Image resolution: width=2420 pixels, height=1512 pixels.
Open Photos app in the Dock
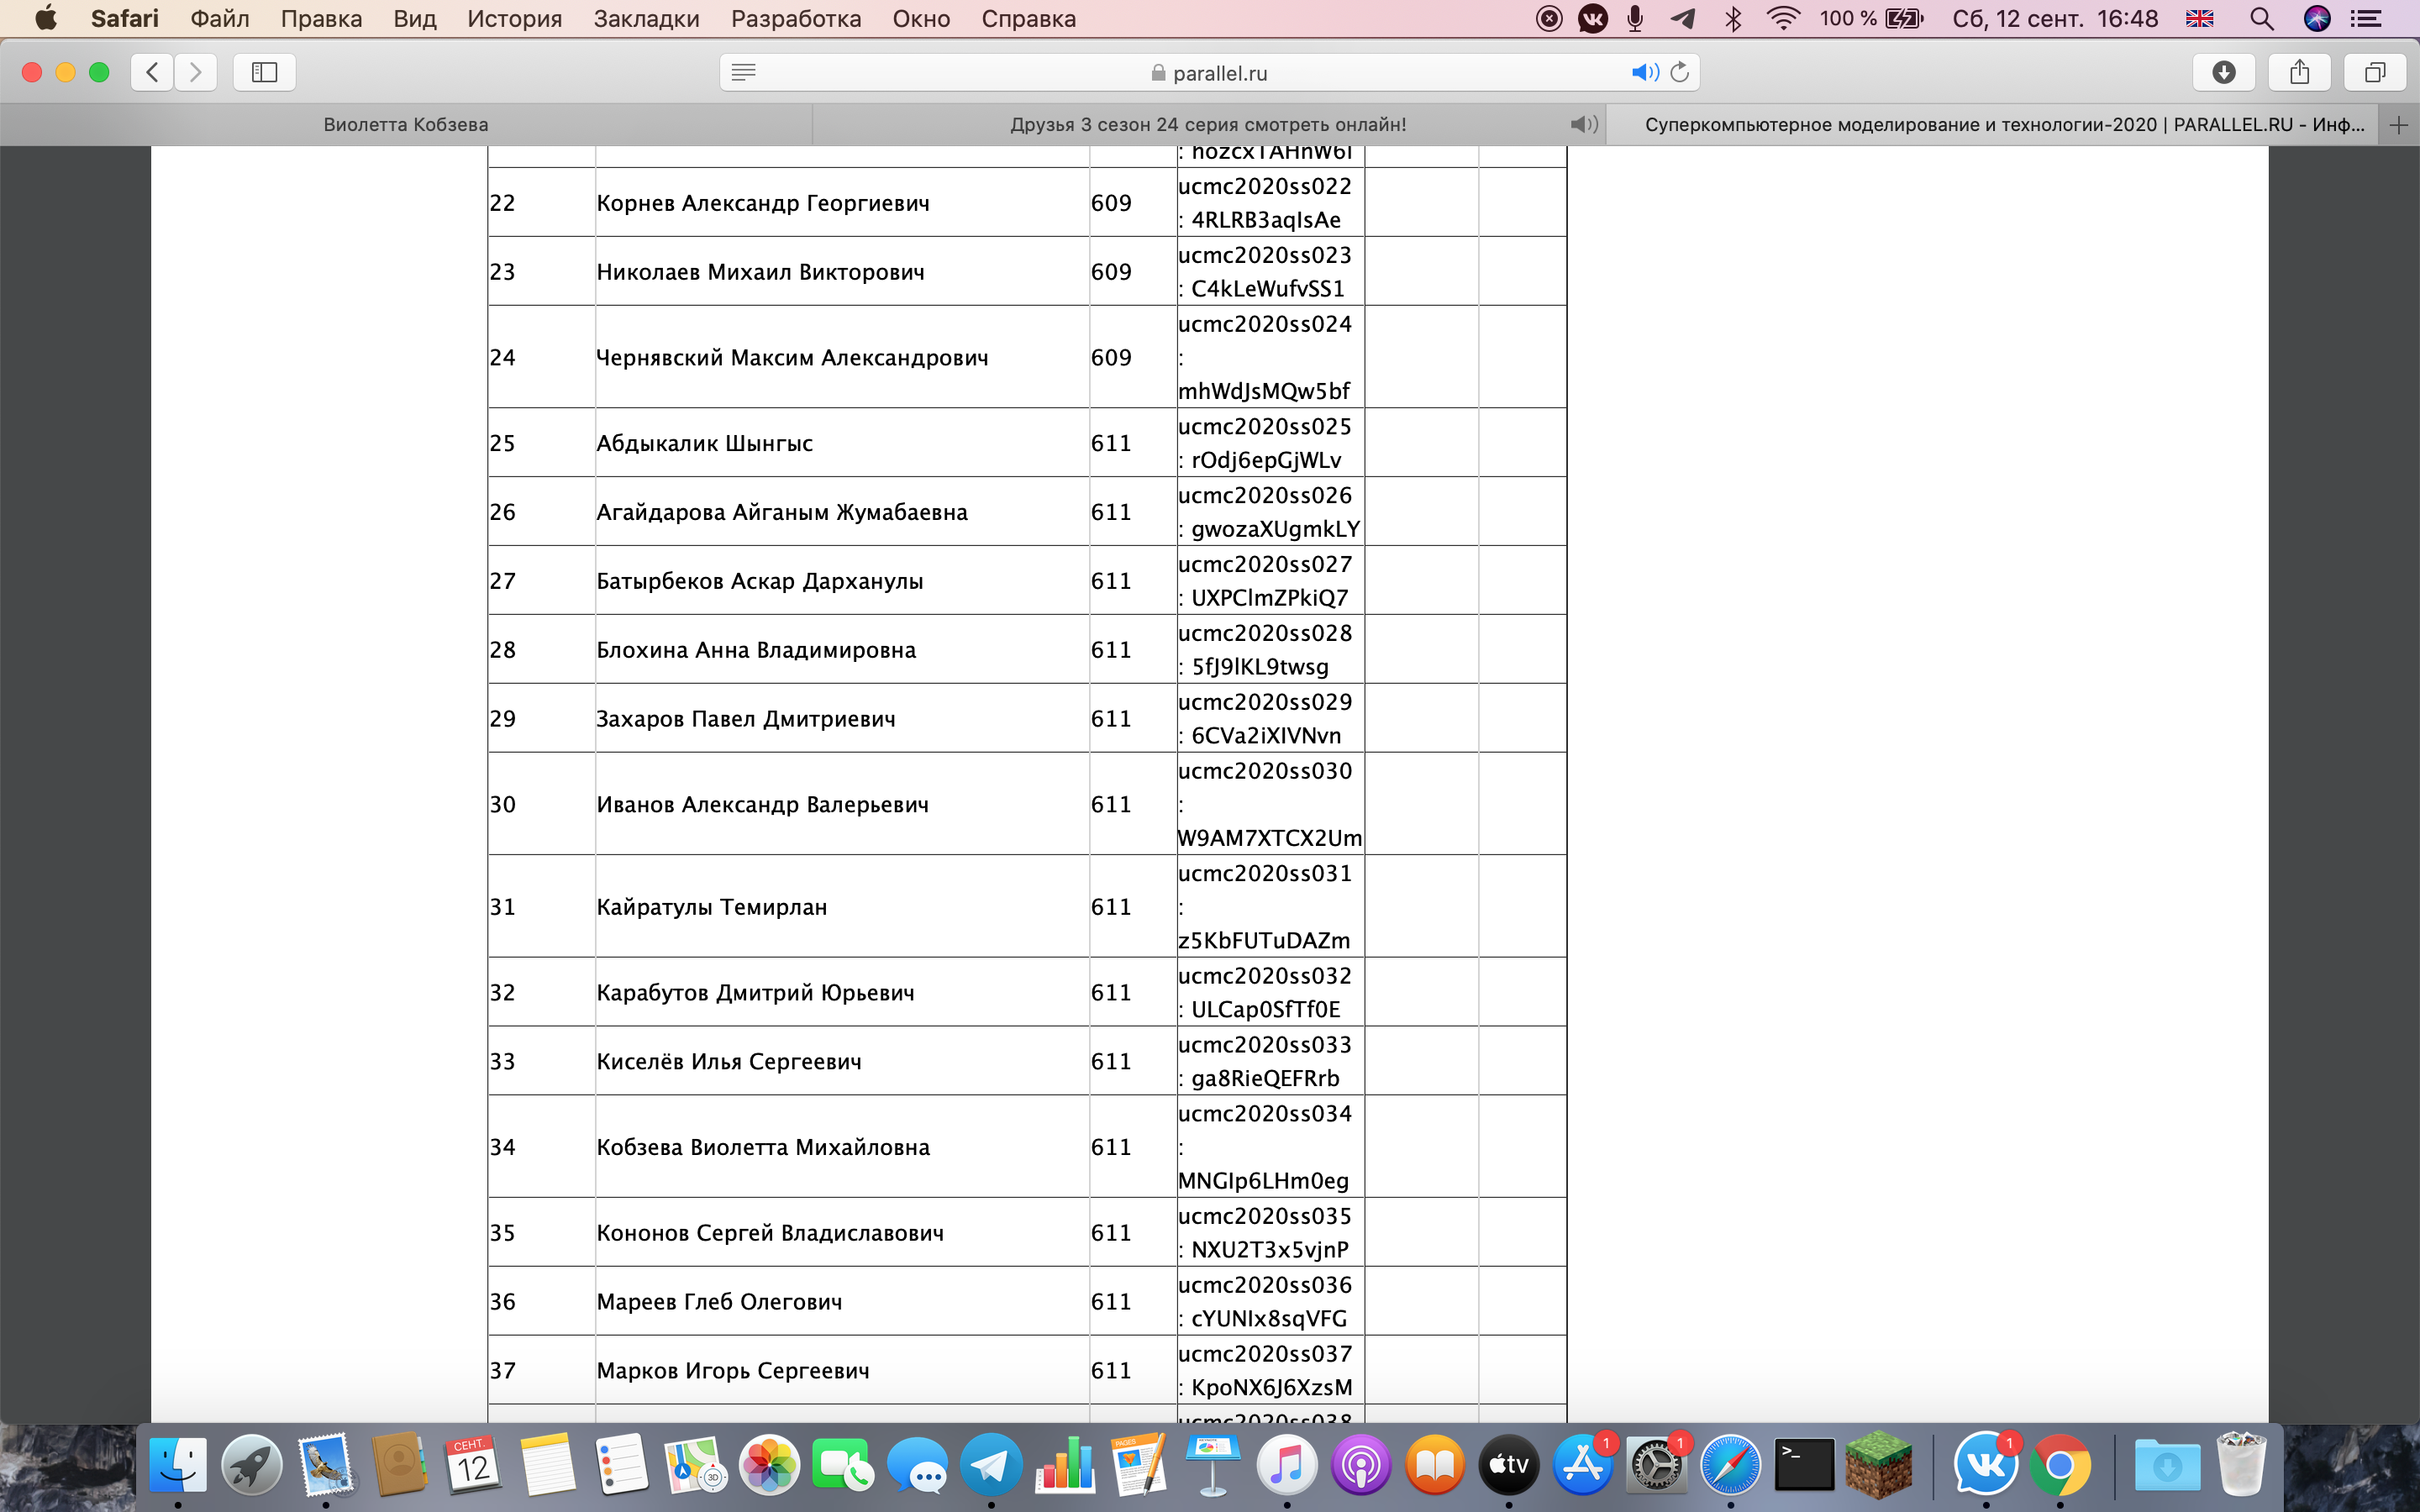pyautogui.click(x=769, y=1464)
